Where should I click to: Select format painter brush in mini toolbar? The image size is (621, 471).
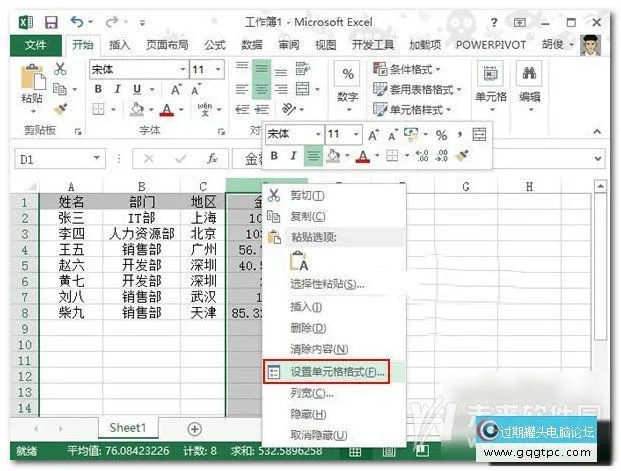tap(462, 155)
